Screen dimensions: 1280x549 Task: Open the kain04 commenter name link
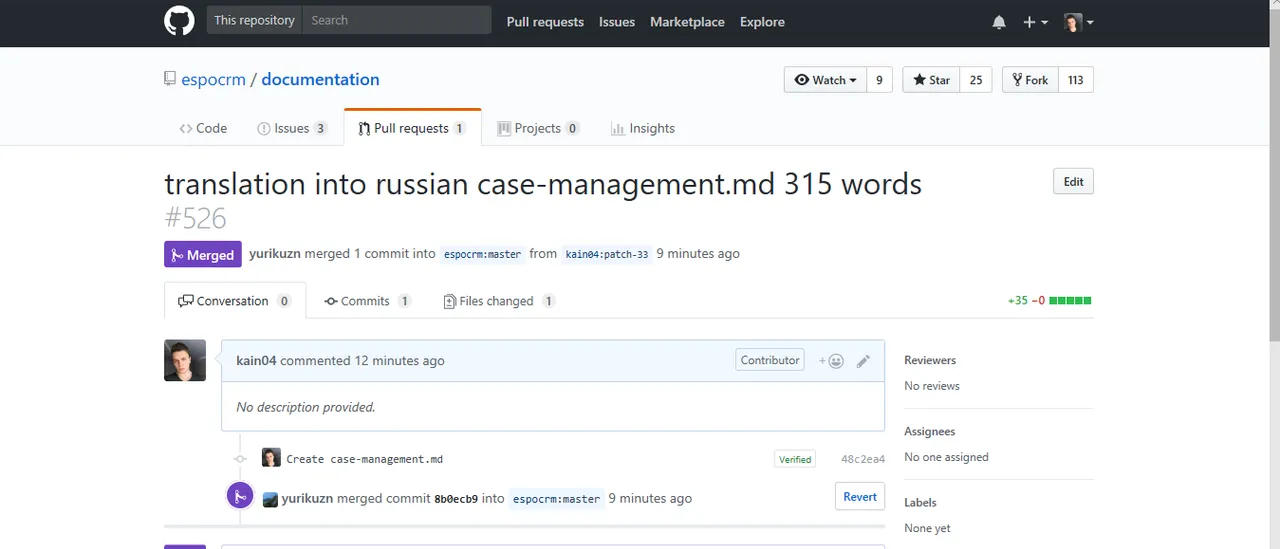256,360
